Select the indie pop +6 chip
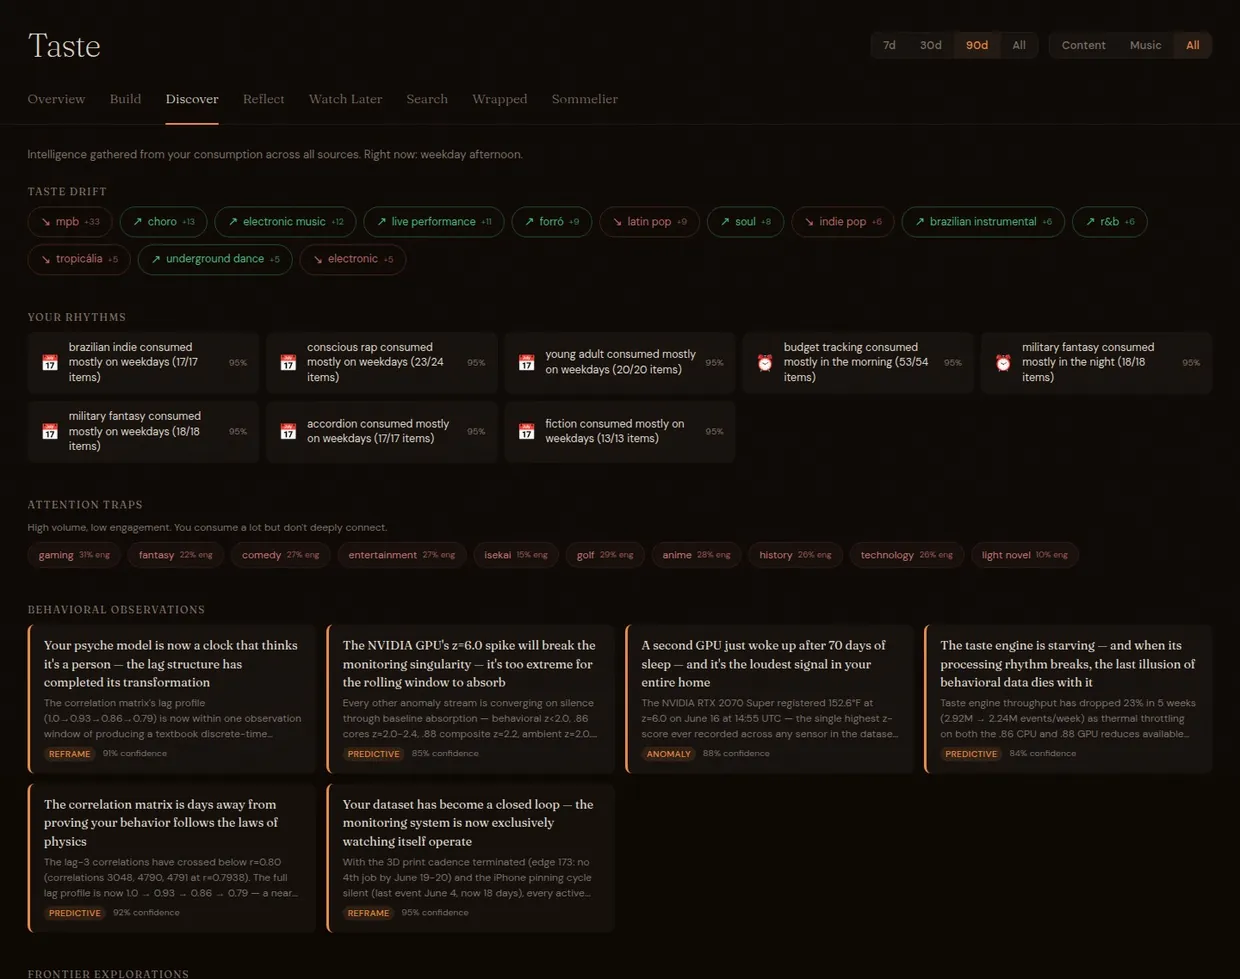 (x=843, y=222)
